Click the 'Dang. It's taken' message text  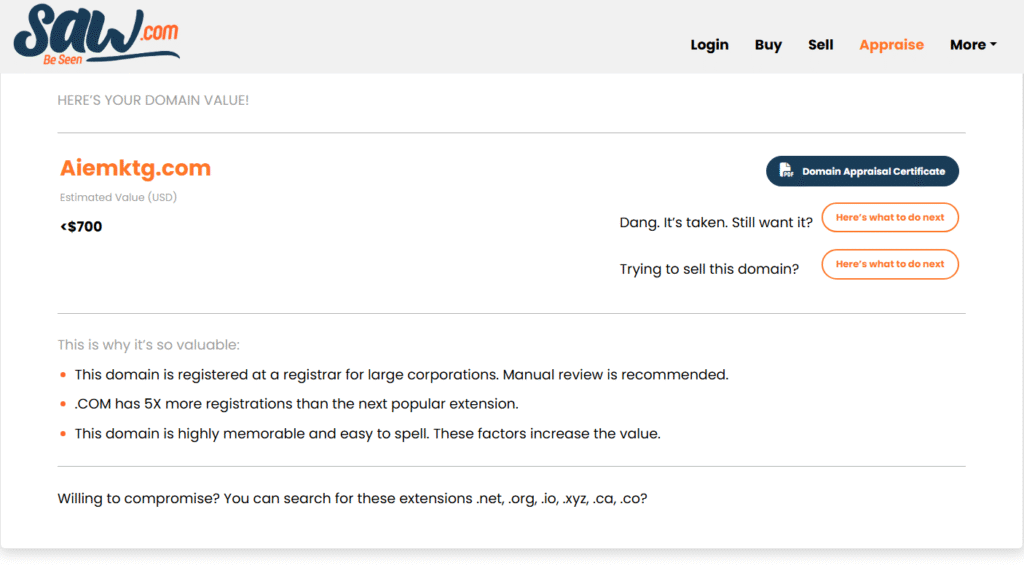pyautogui.click(x=716, y=223)
